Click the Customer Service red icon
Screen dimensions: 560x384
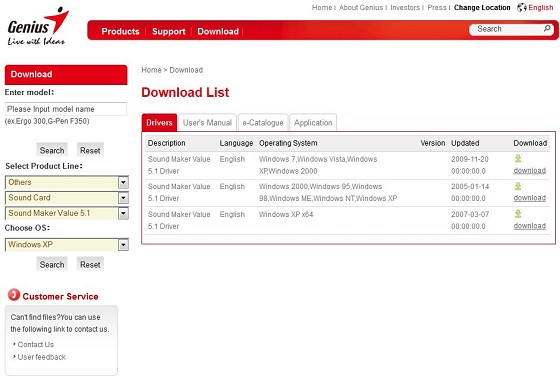(14, 295)
